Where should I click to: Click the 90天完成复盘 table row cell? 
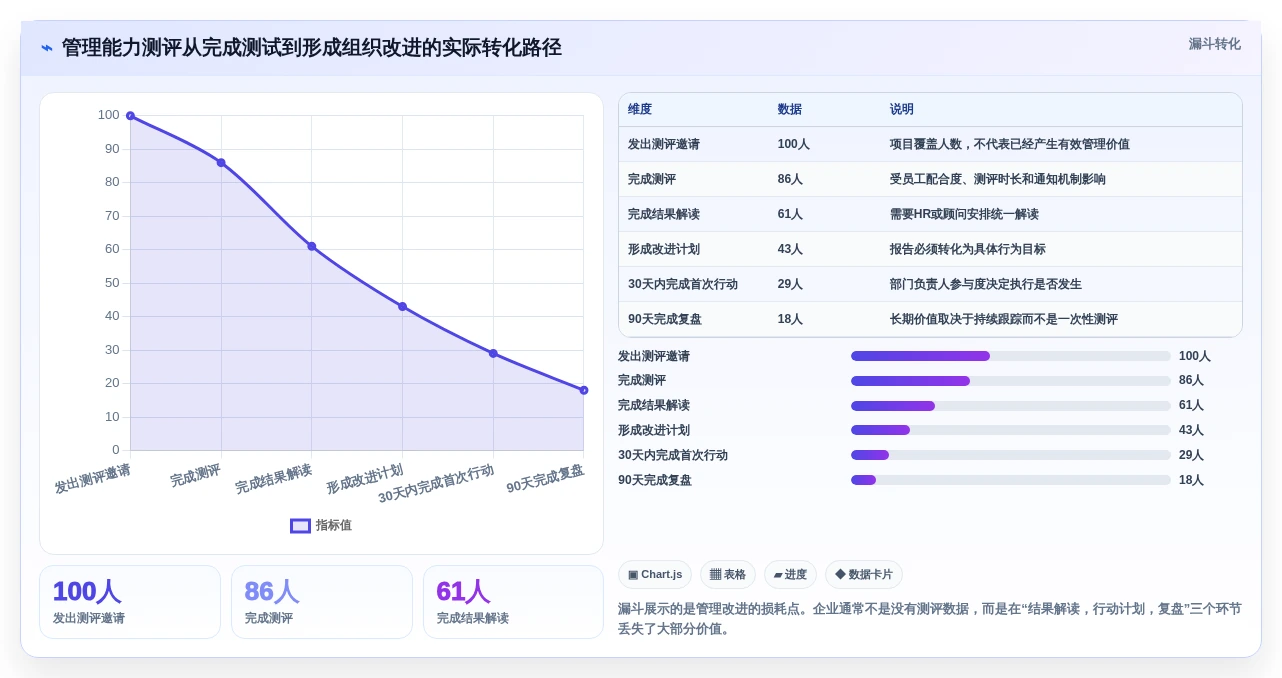pos(665,319)
